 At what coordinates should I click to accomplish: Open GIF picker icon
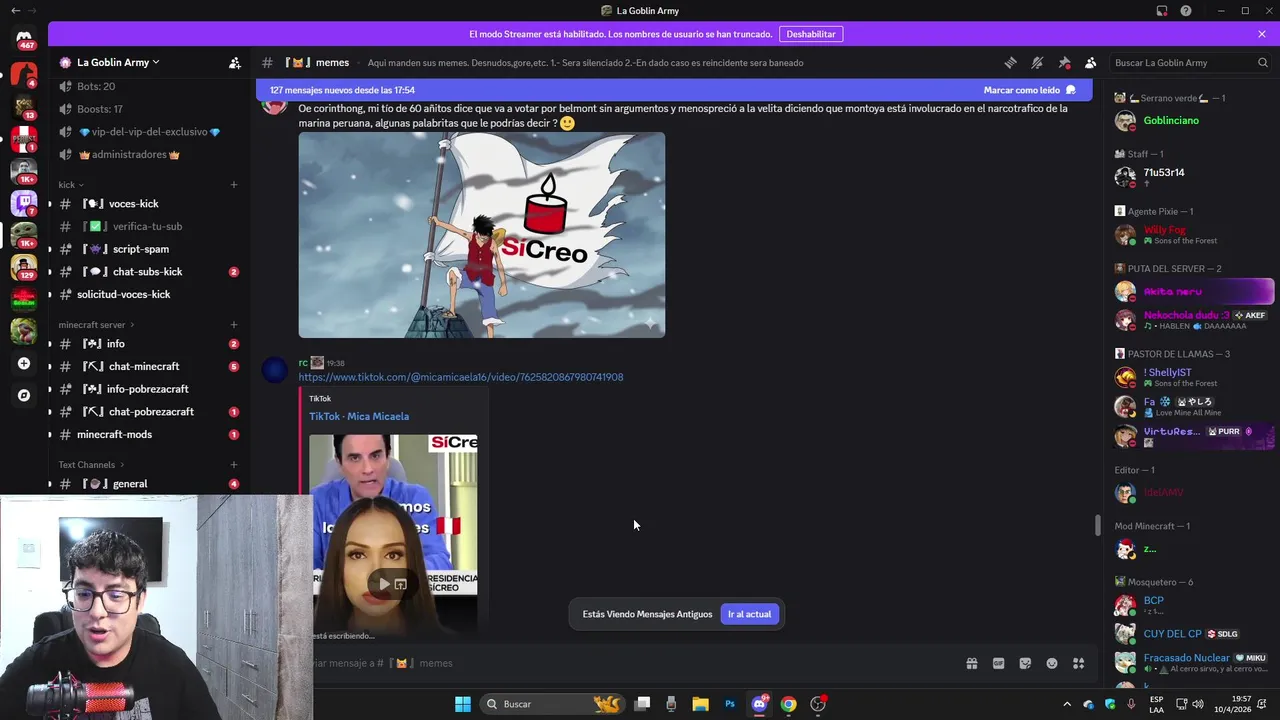[x=998, y=663]
